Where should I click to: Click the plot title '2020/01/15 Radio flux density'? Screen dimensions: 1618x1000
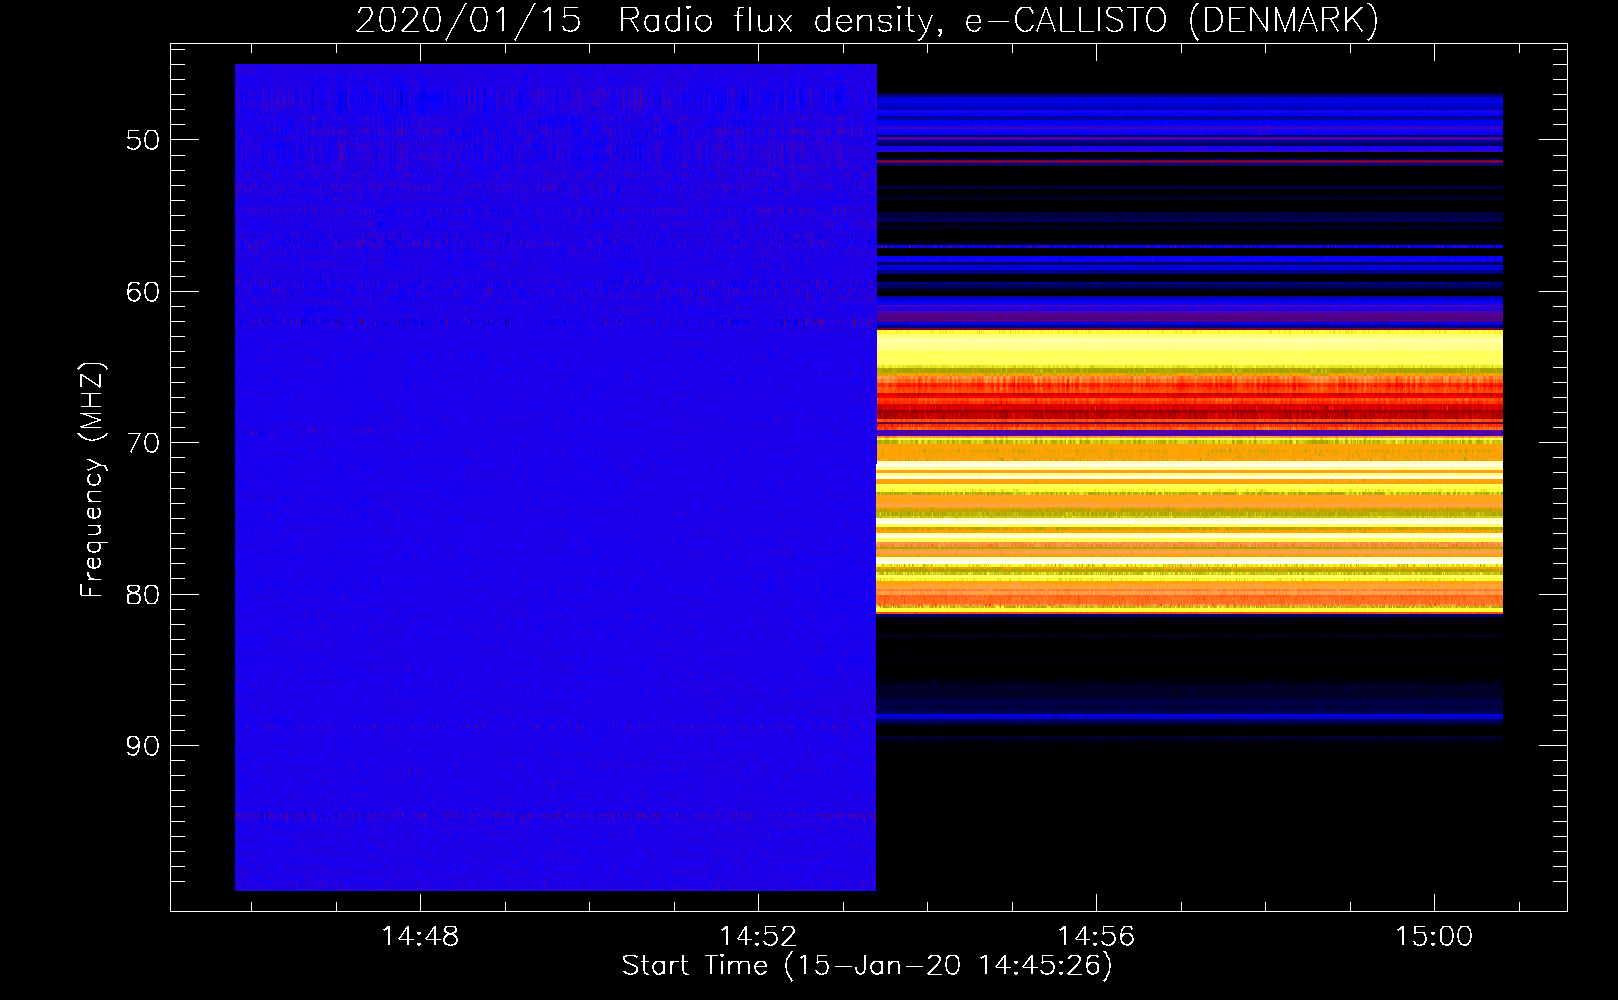coord(867,20)
